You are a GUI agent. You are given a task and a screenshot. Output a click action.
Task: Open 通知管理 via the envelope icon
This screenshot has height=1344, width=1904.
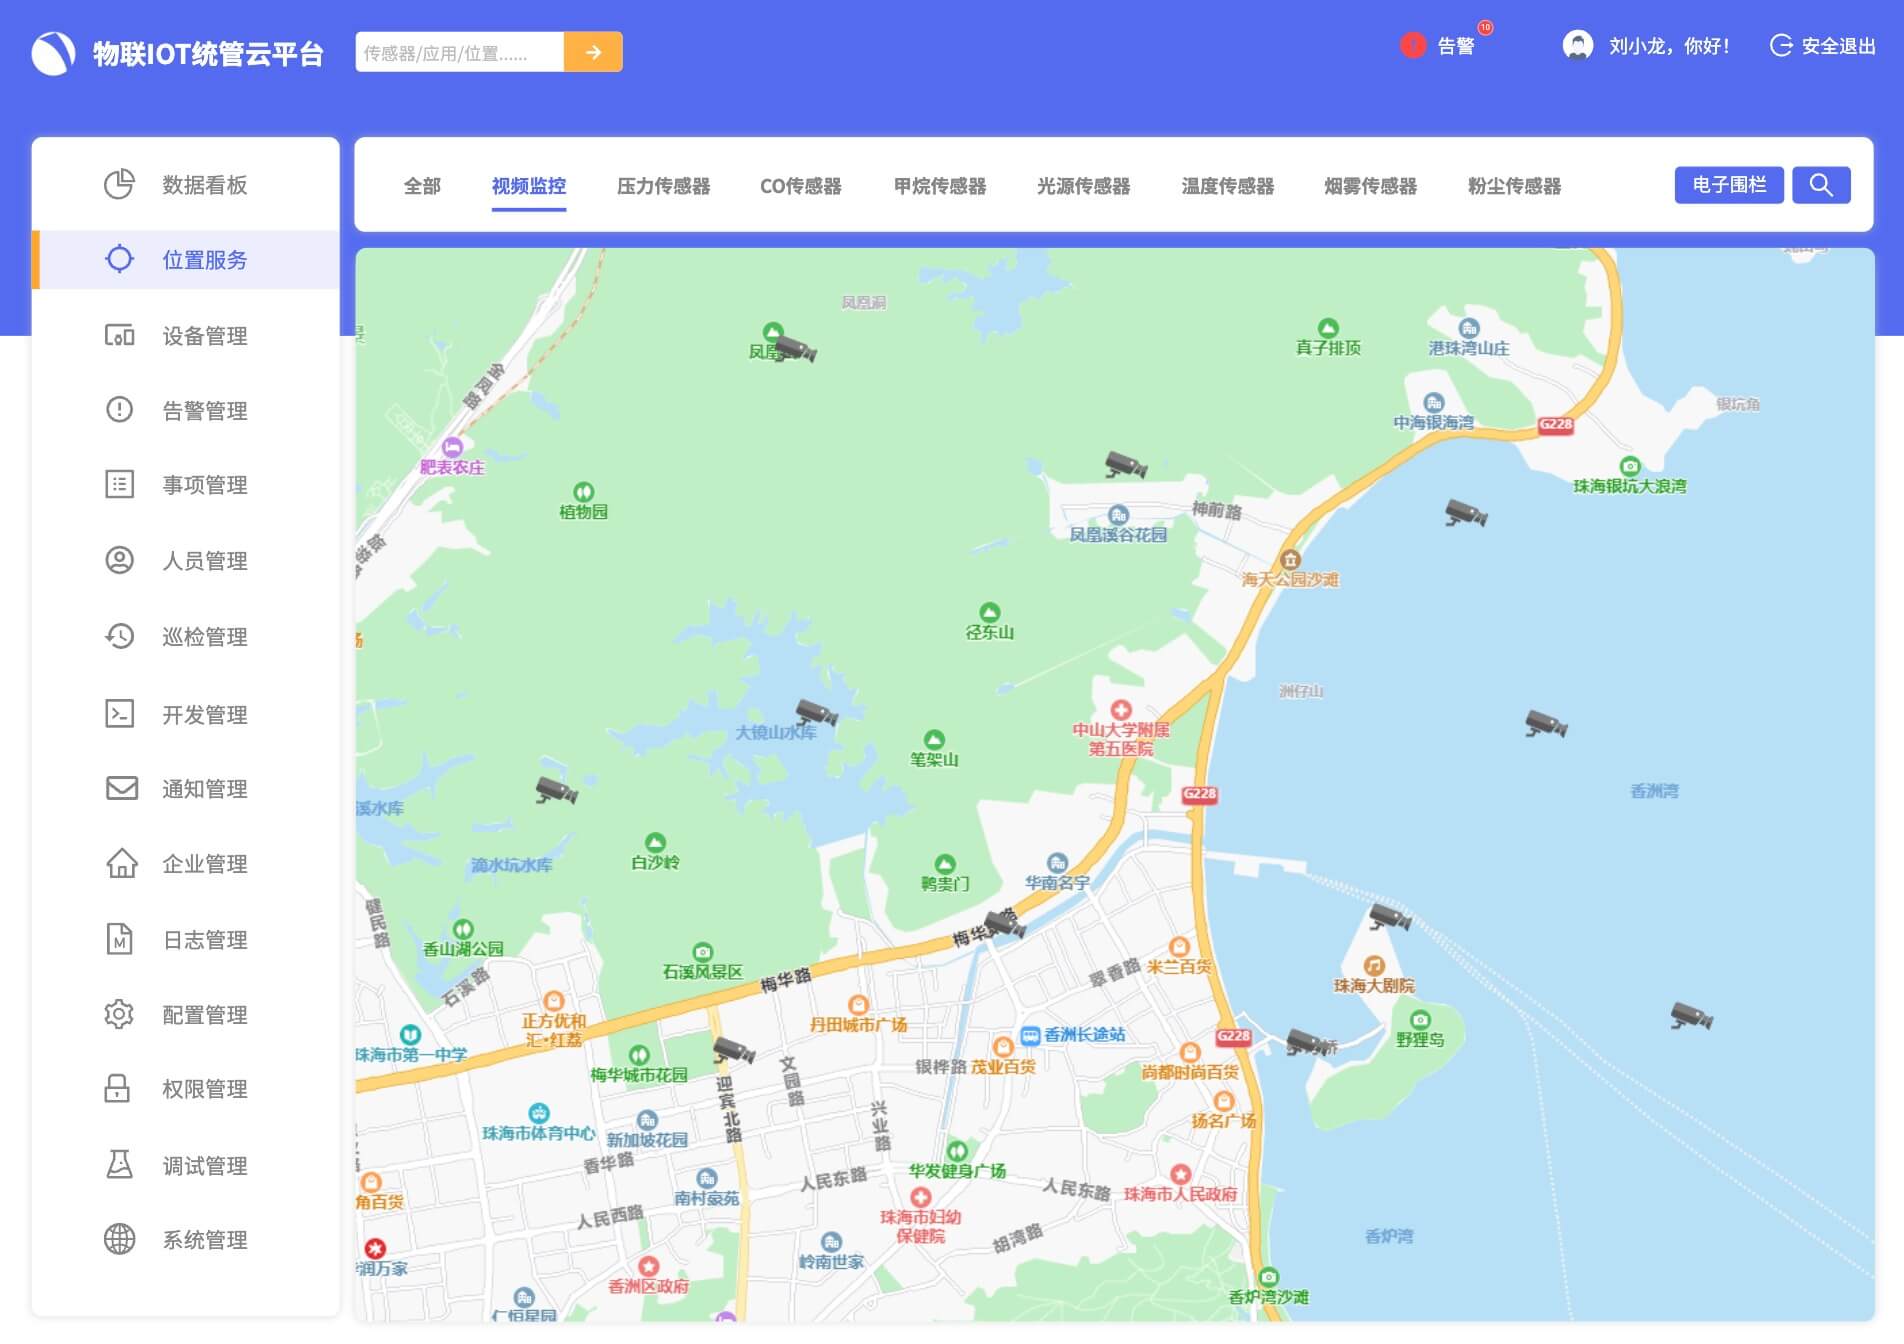pyautogui.click(x=120, y=788)
